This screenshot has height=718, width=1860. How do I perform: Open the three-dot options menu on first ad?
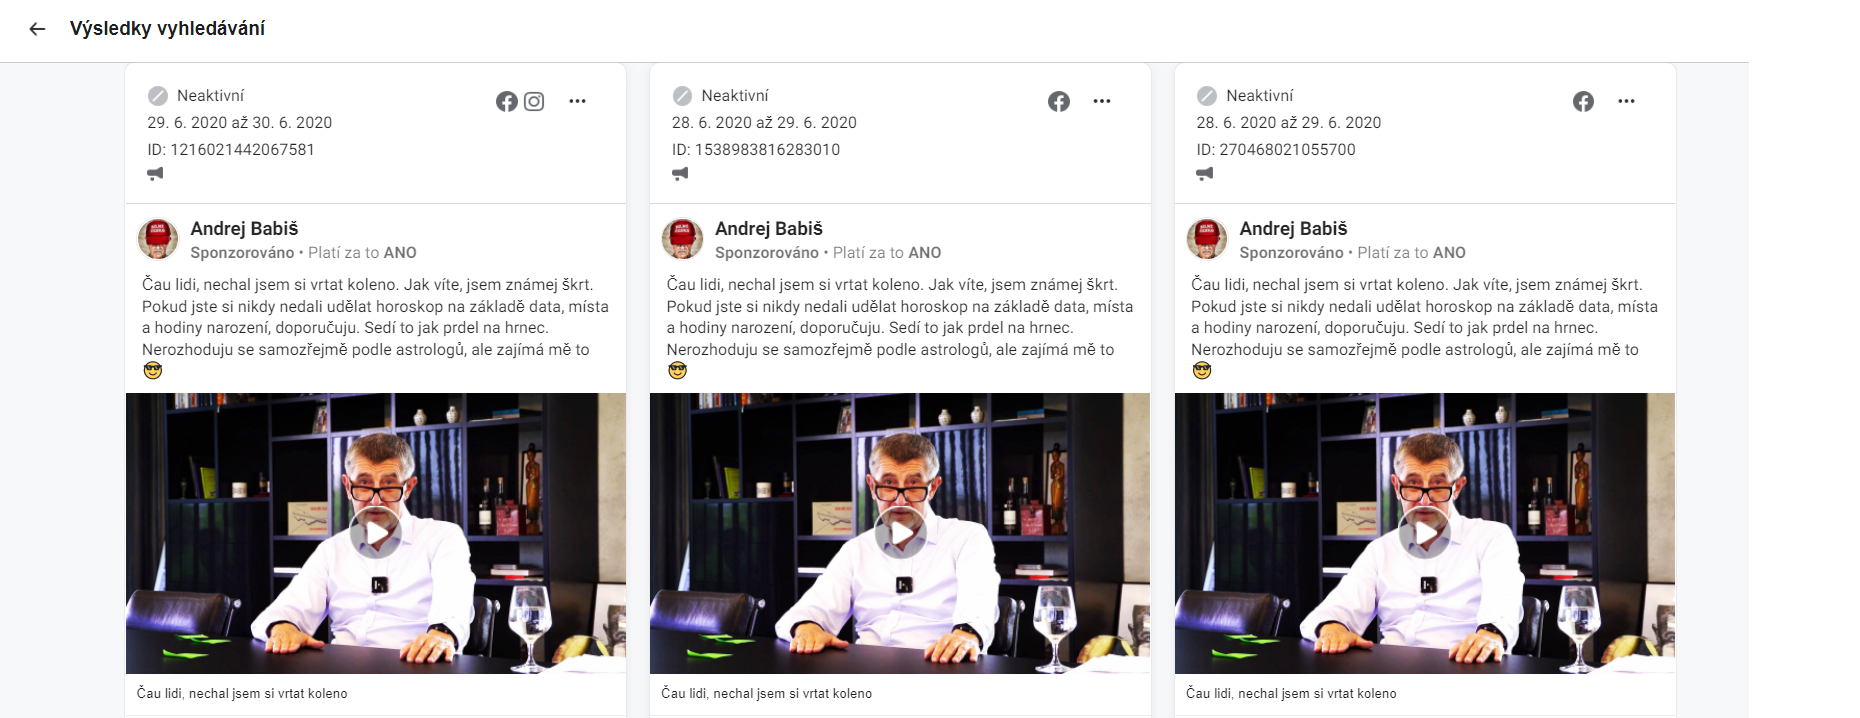[577, 101]
